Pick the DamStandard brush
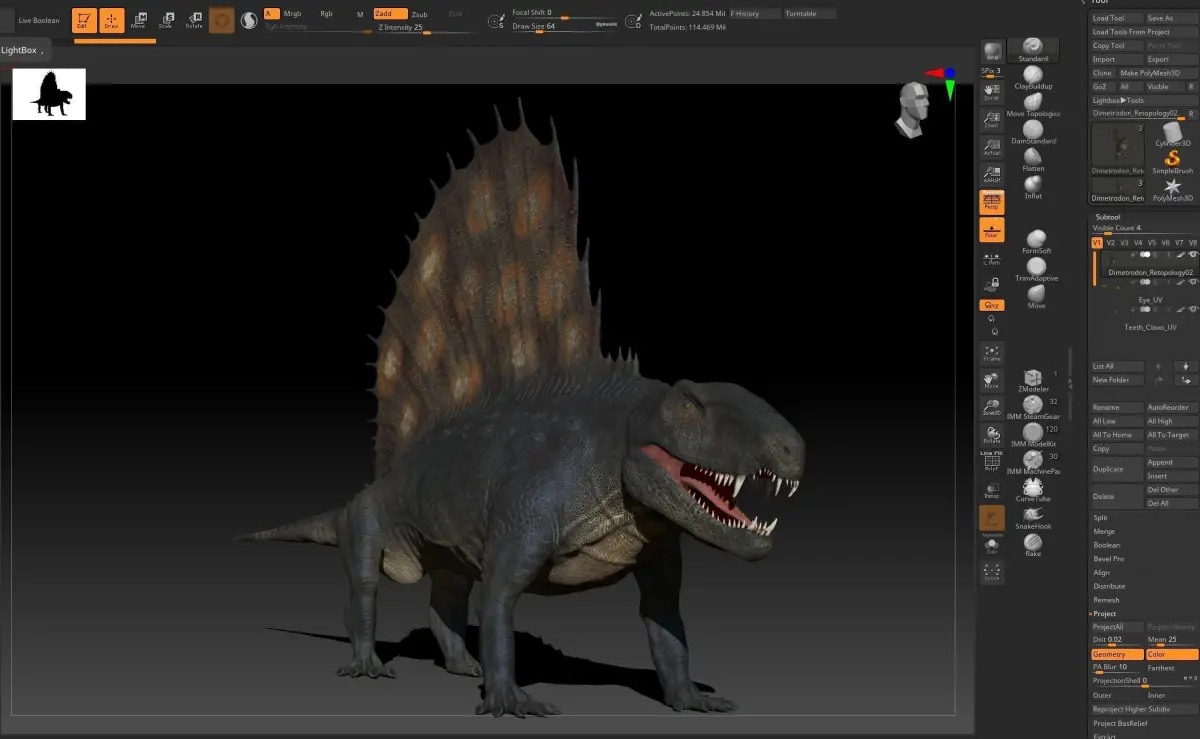 pyautogui.click(x=1033, y=133)
